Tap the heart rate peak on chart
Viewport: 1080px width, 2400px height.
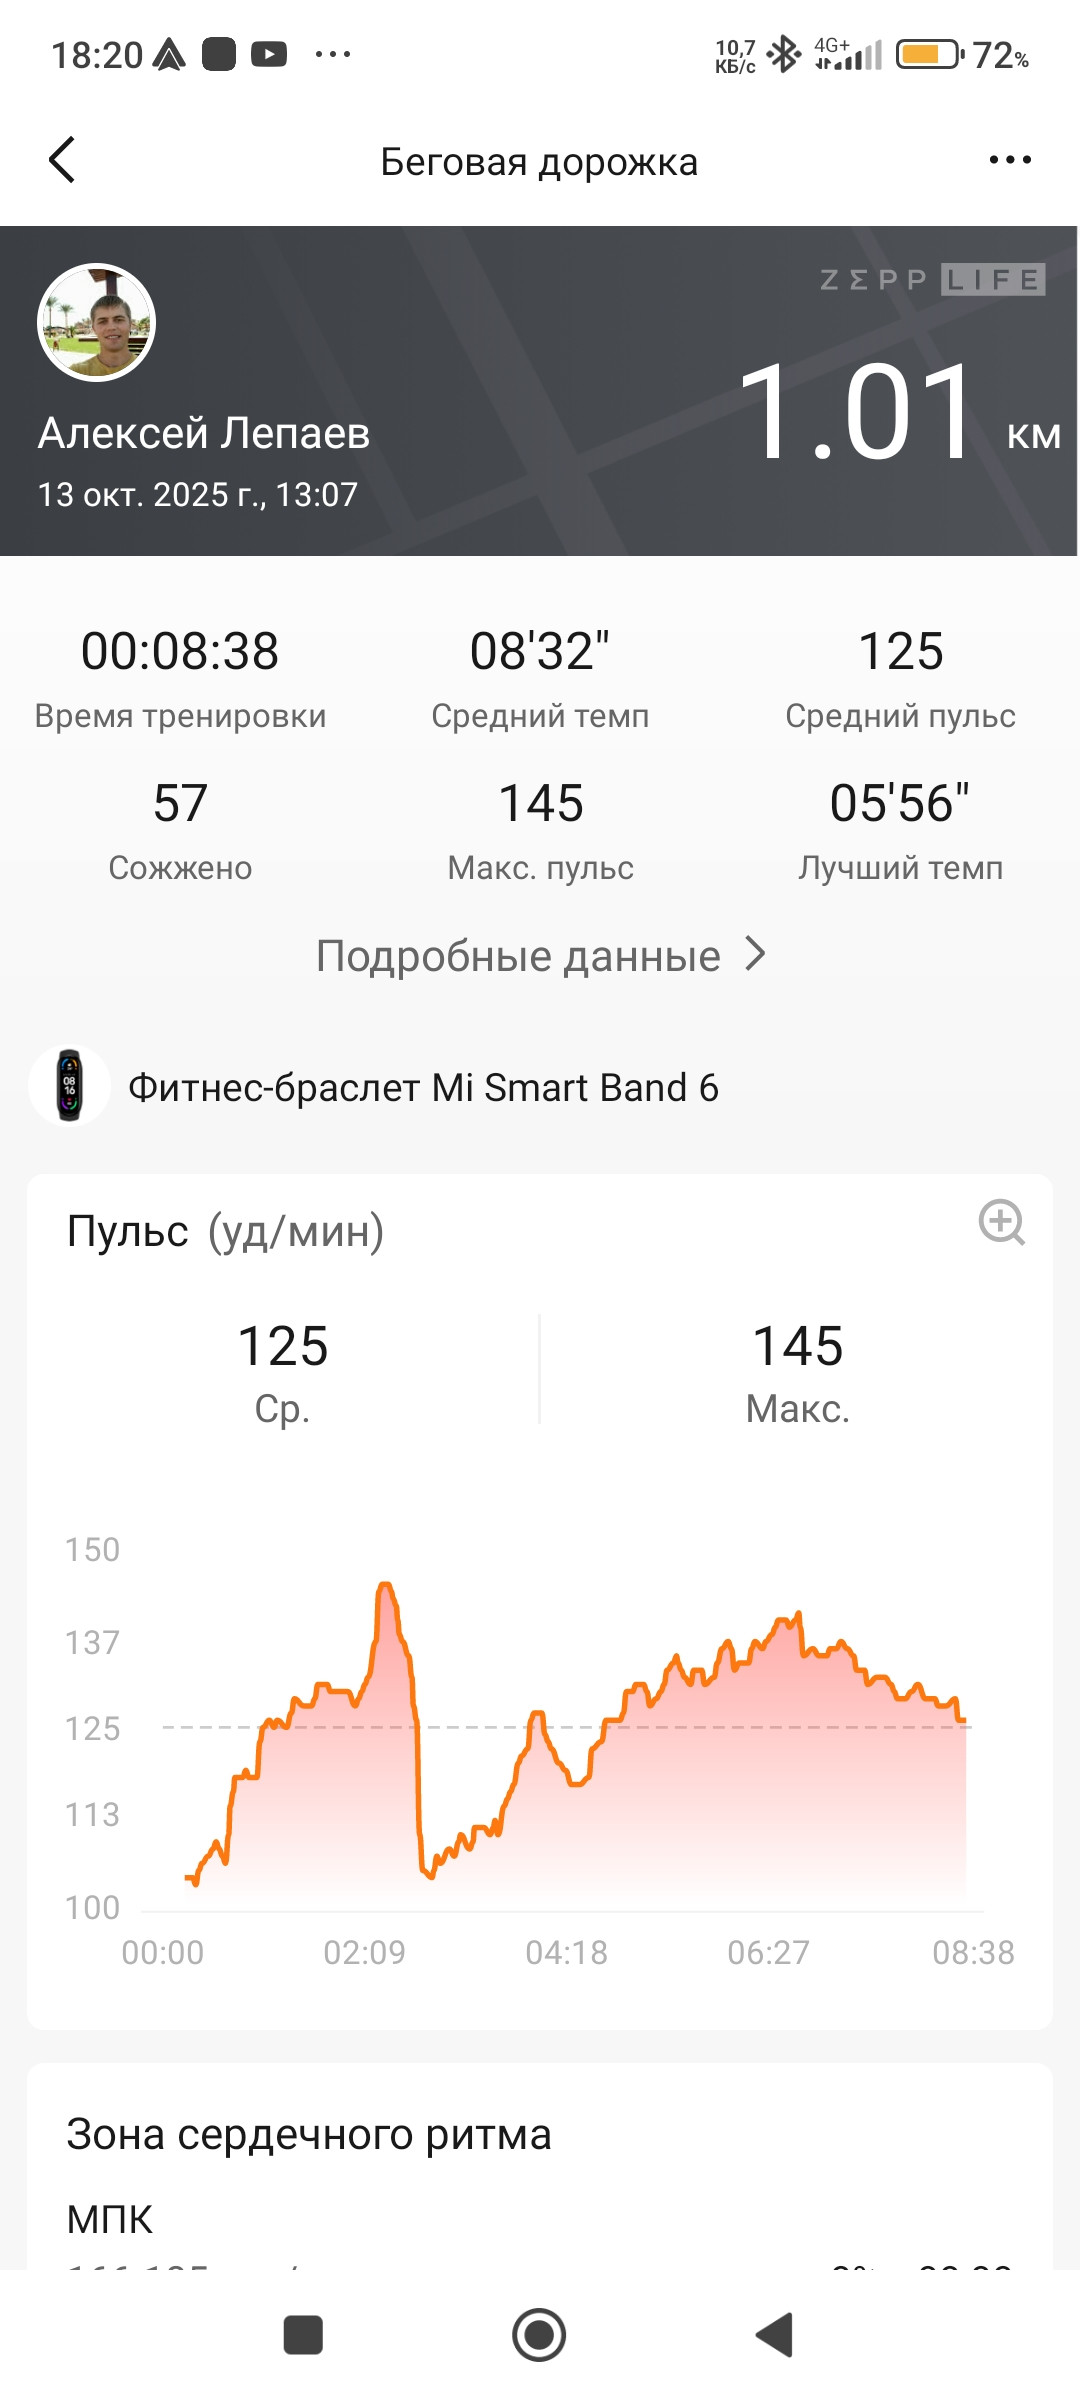[x=386, y=1586]
